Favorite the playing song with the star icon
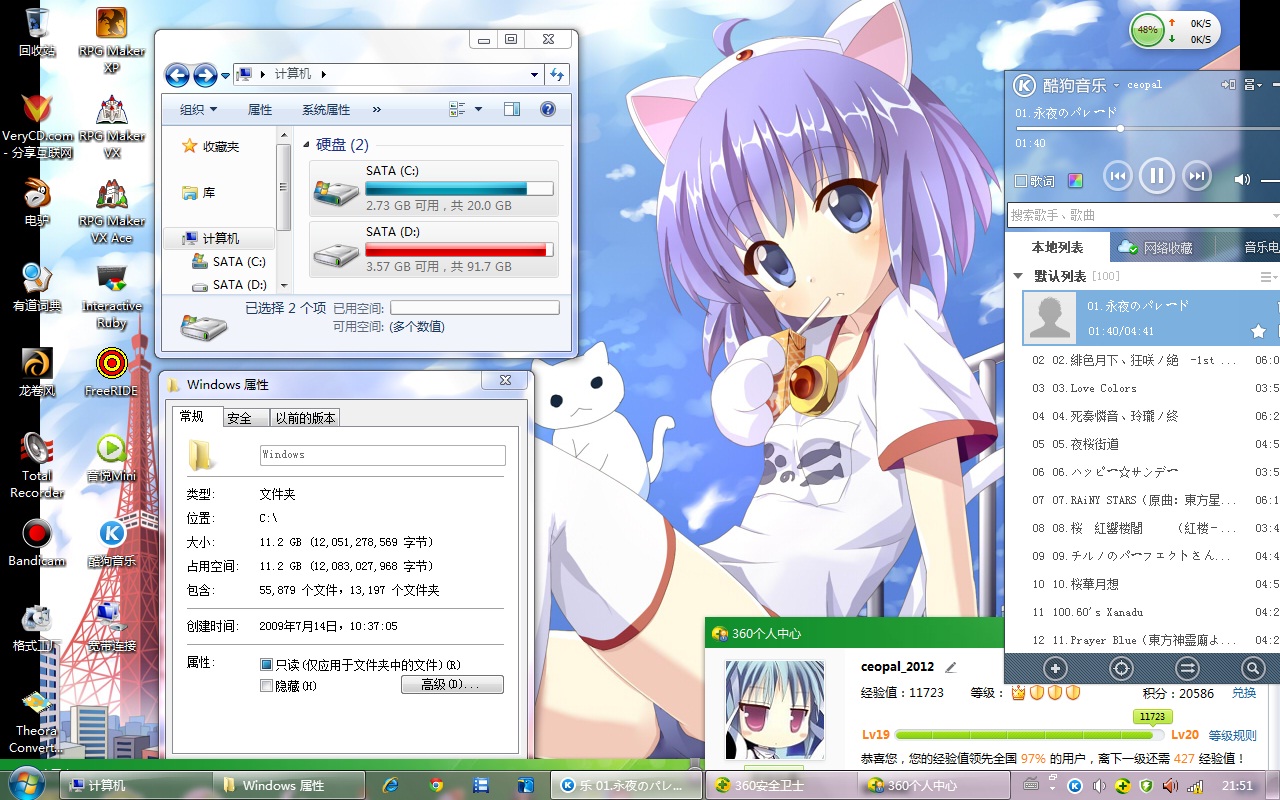 point(1258,331)
